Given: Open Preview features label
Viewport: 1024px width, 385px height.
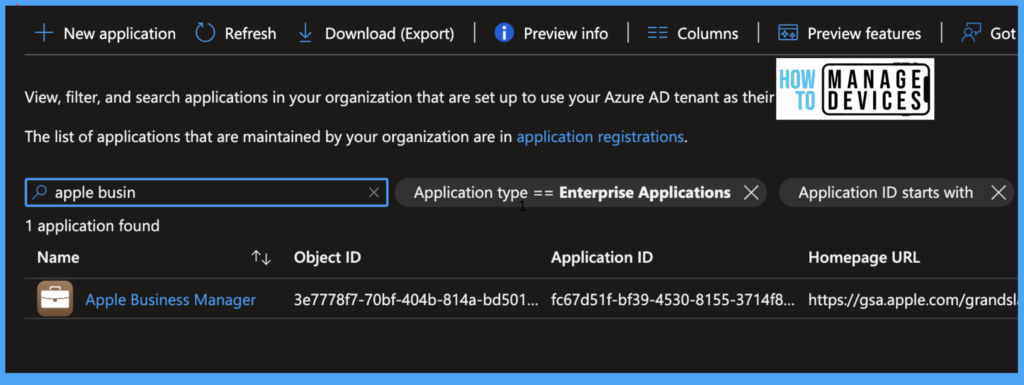Looking at the screenshot, I should [864, 33].
